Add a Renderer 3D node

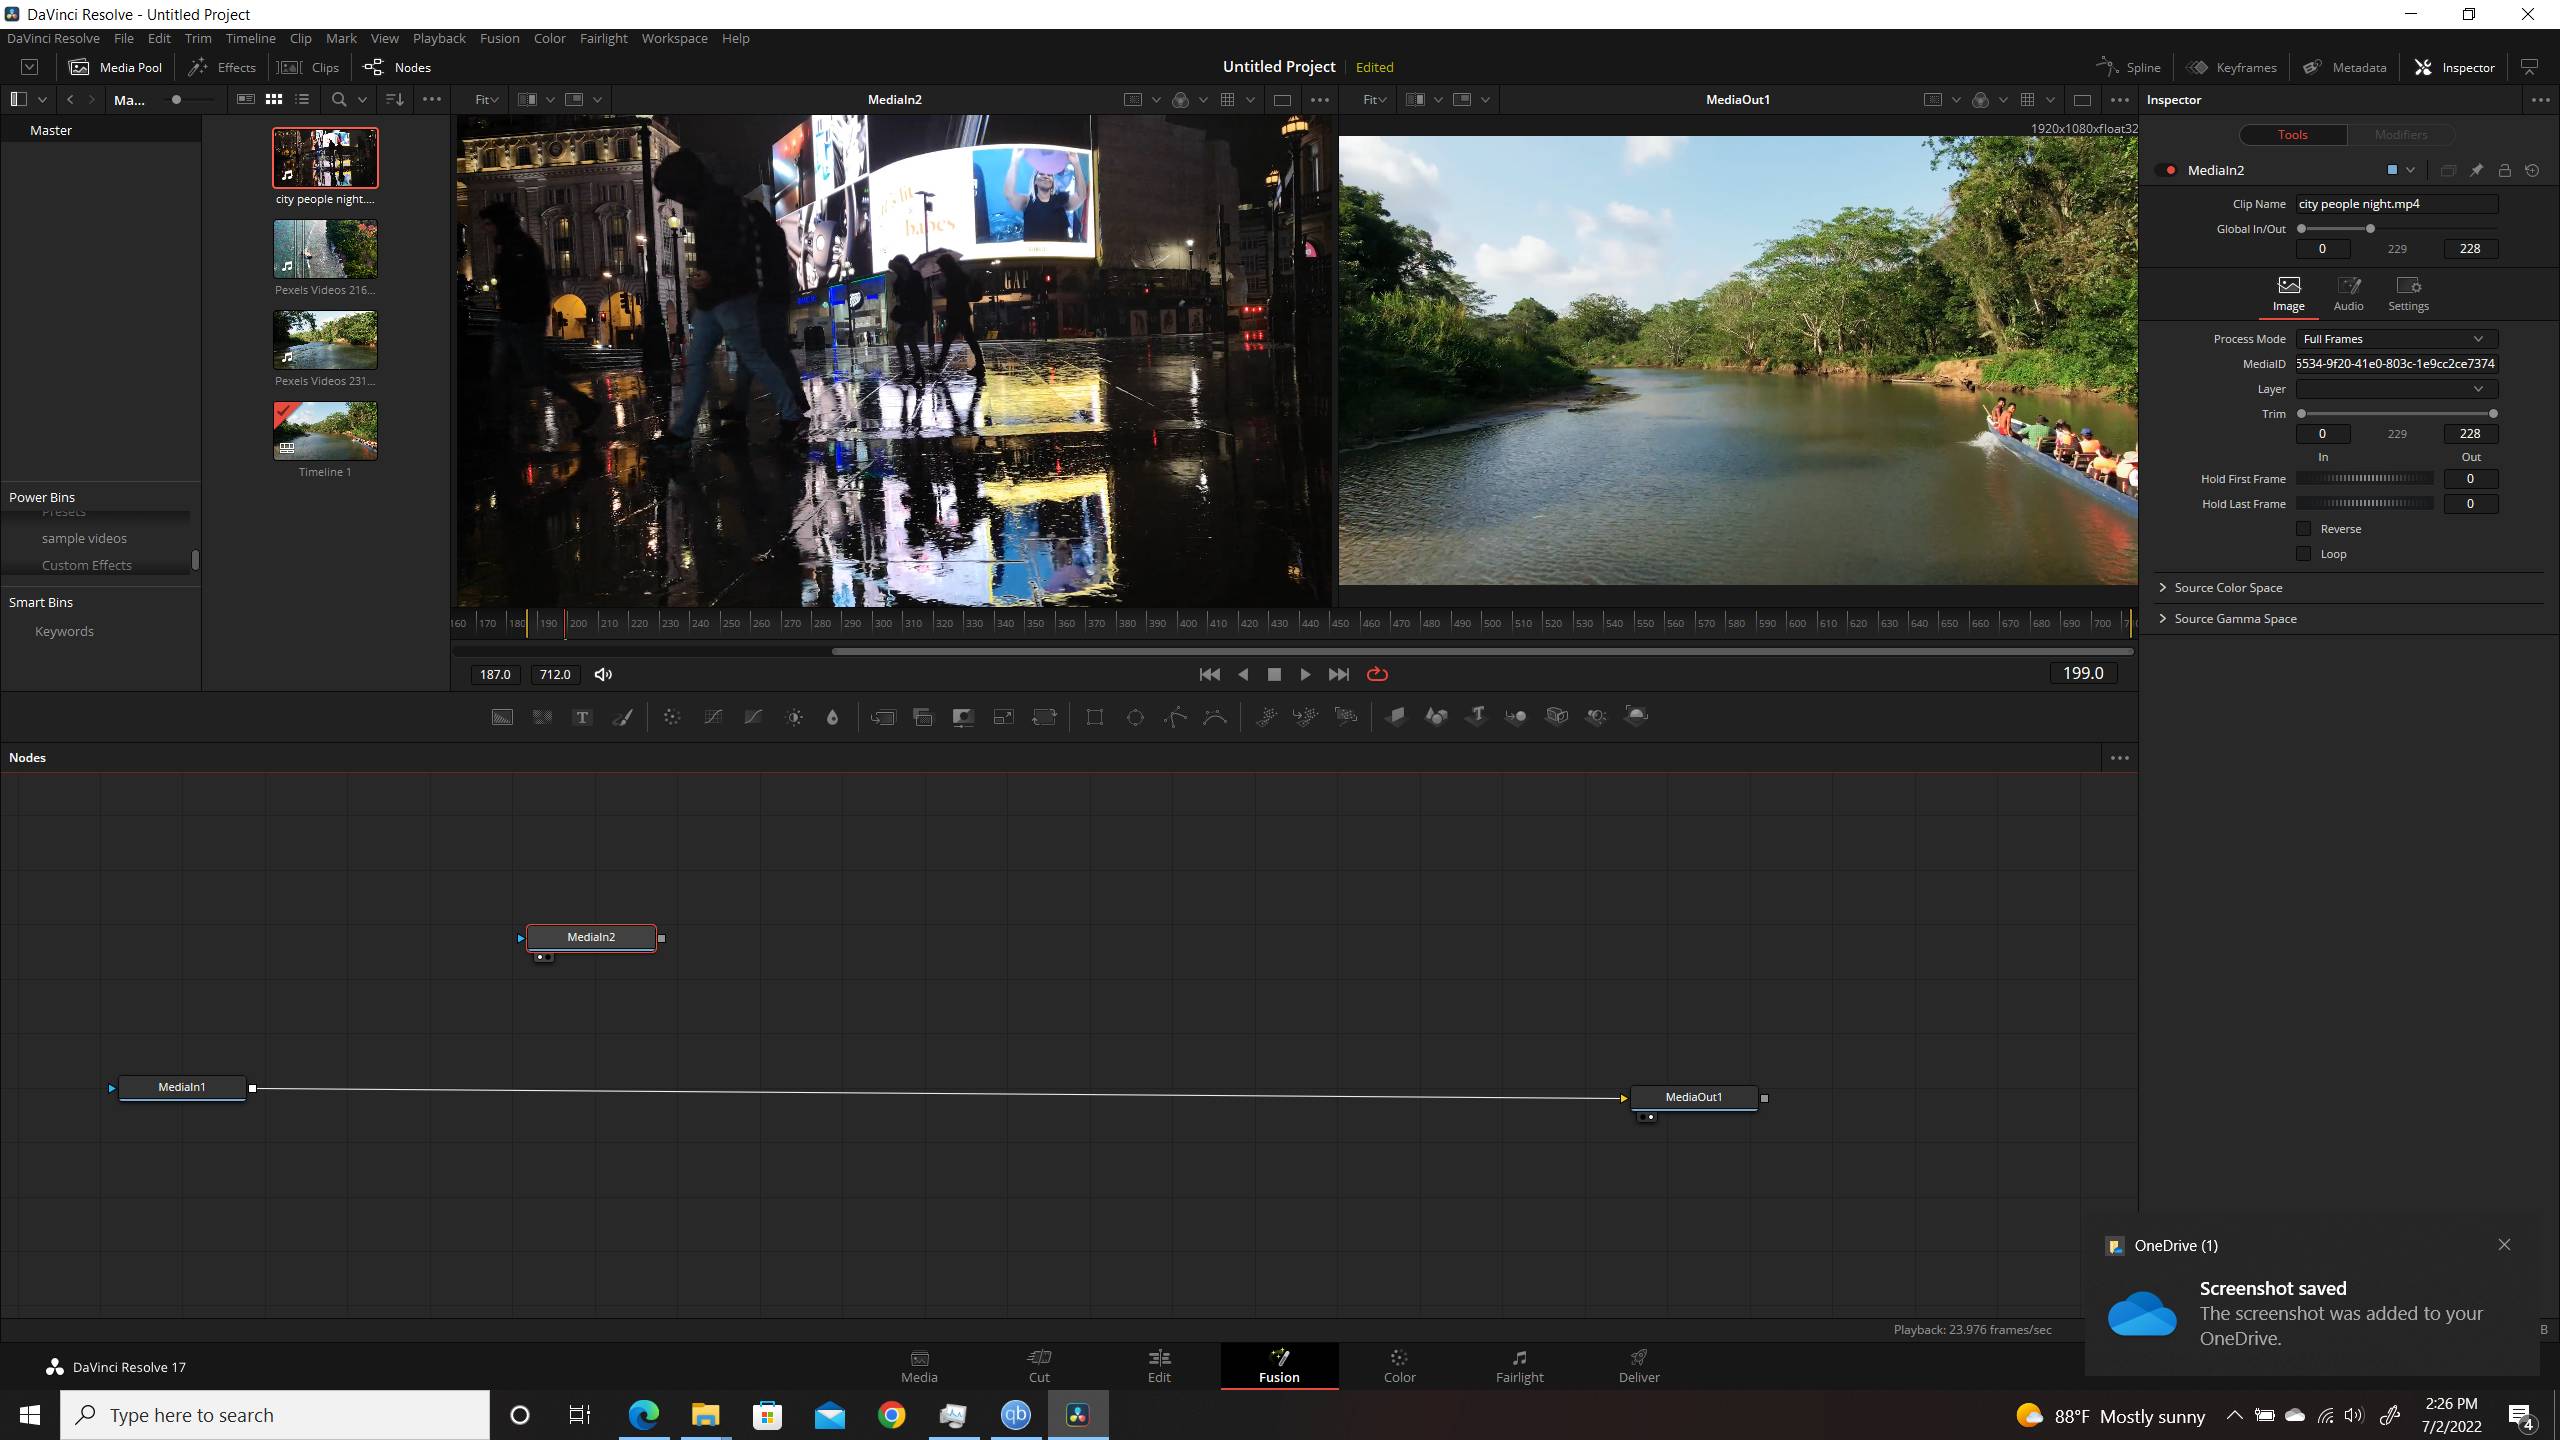coord(1637,716)
